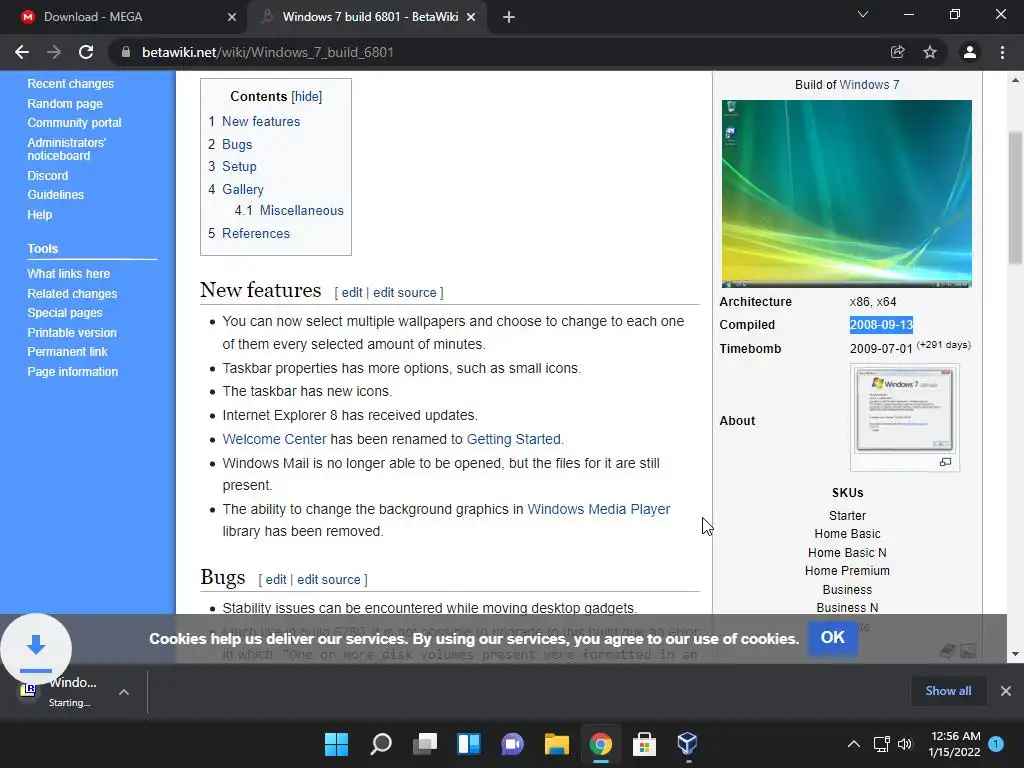Click the highlighted compiled date 2008-09-13
The width and height of the screenshot is (1024, 768).
tap(880, 325)
